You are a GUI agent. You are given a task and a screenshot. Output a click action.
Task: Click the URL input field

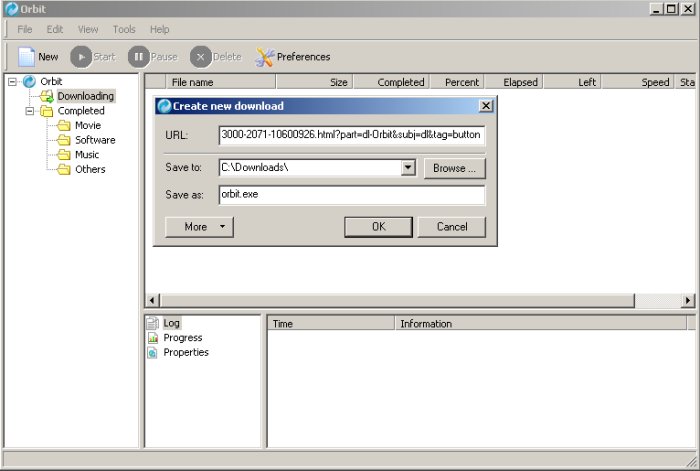pos(352,135)
